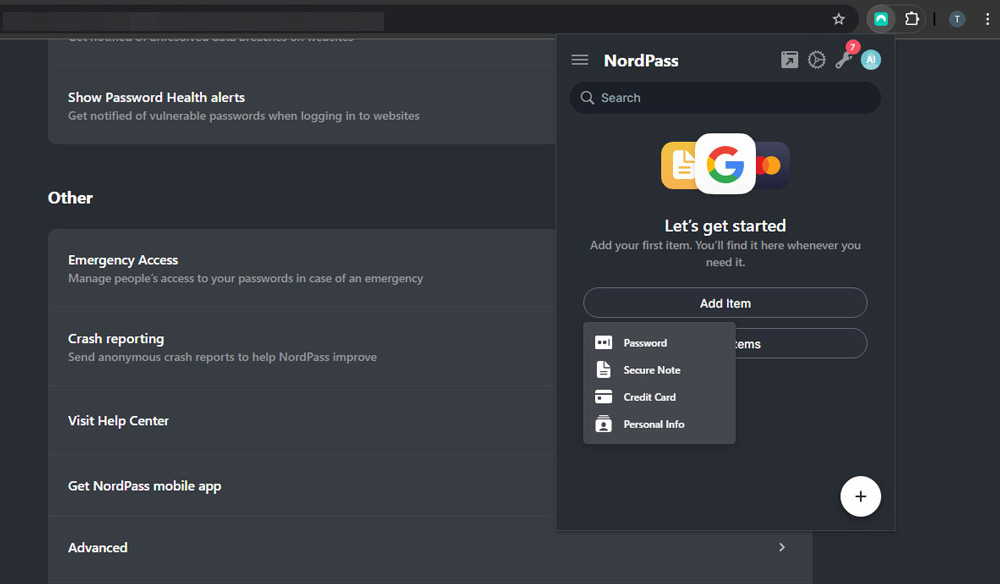Image resolution: width=1000 pixels, height=584 pixels.
Task: Open Visit Help Center link
Action: pos(302,421)
